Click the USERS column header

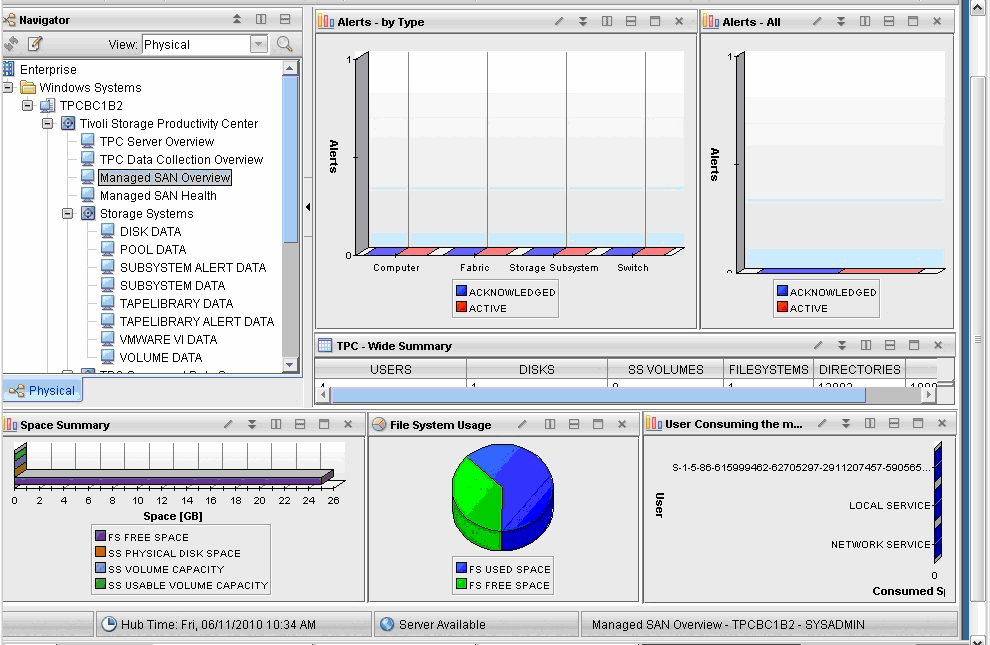pos(391,369)
